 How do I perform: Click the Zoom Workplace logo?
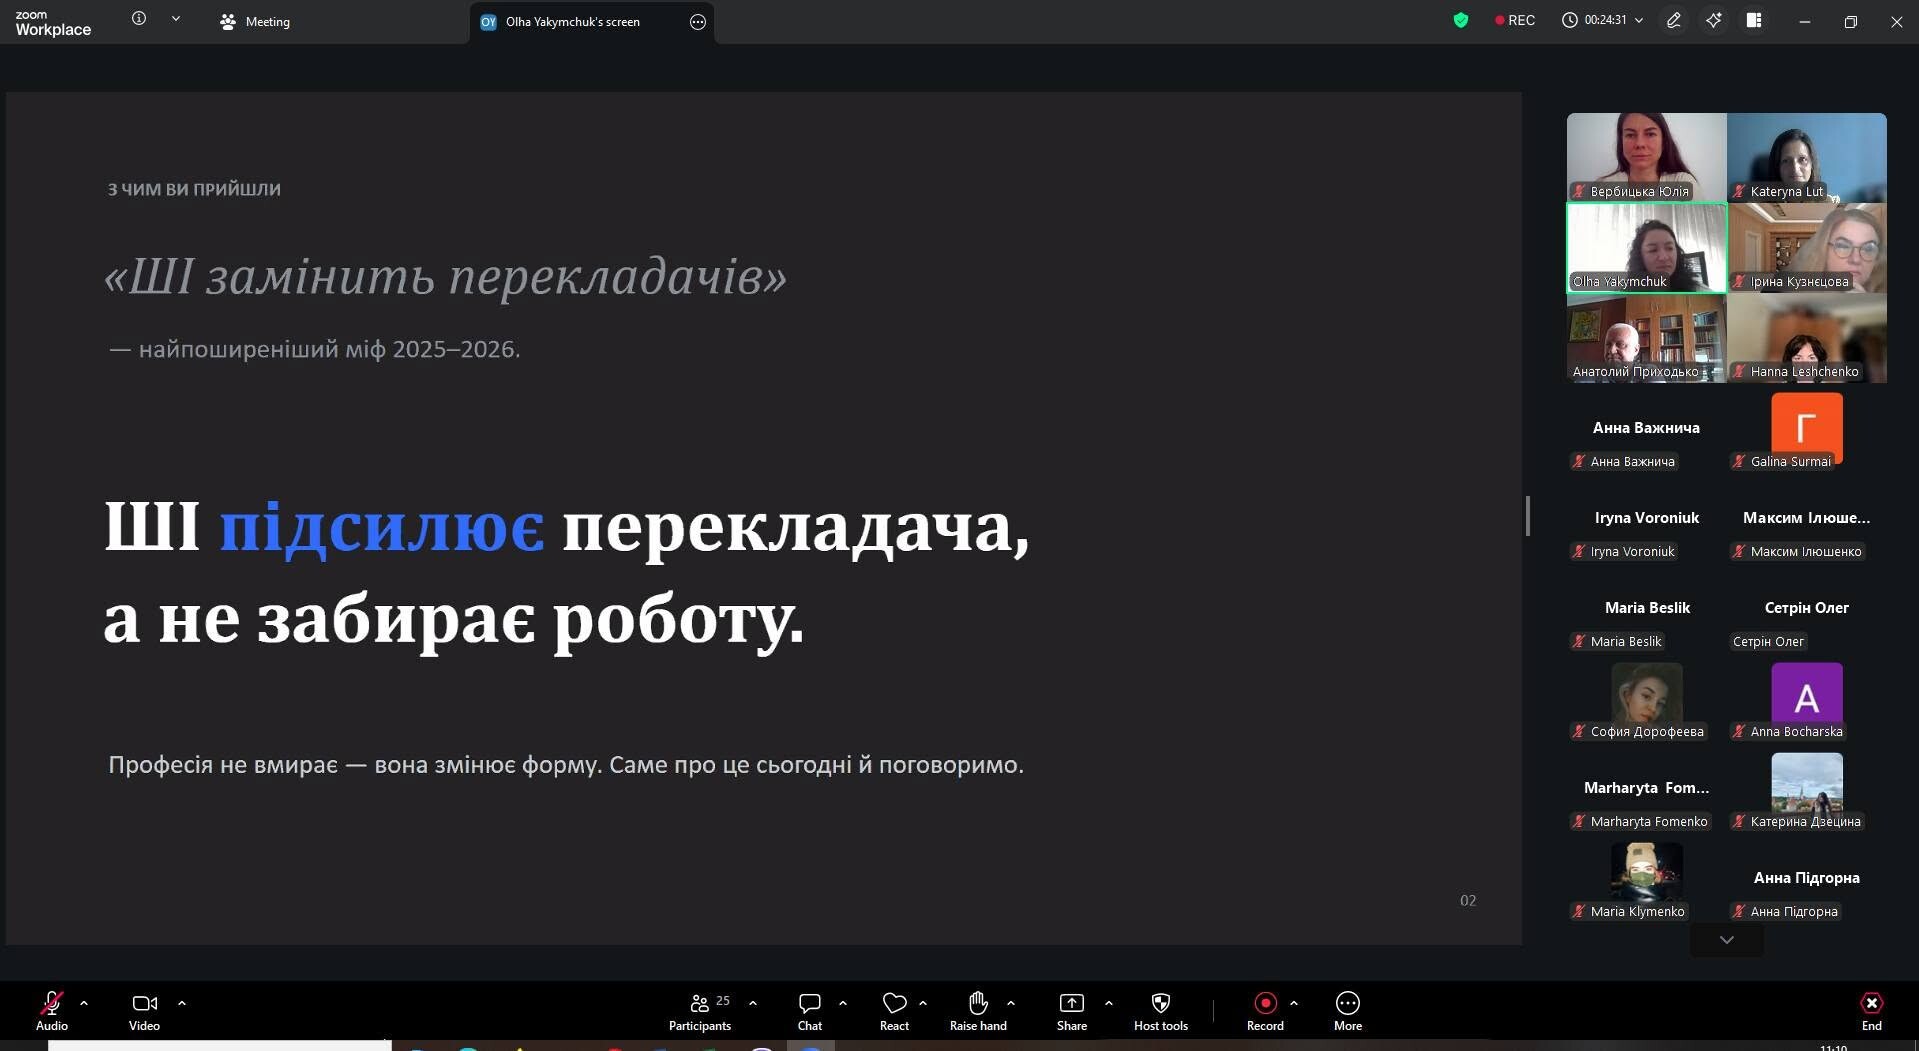pos(53,22)
